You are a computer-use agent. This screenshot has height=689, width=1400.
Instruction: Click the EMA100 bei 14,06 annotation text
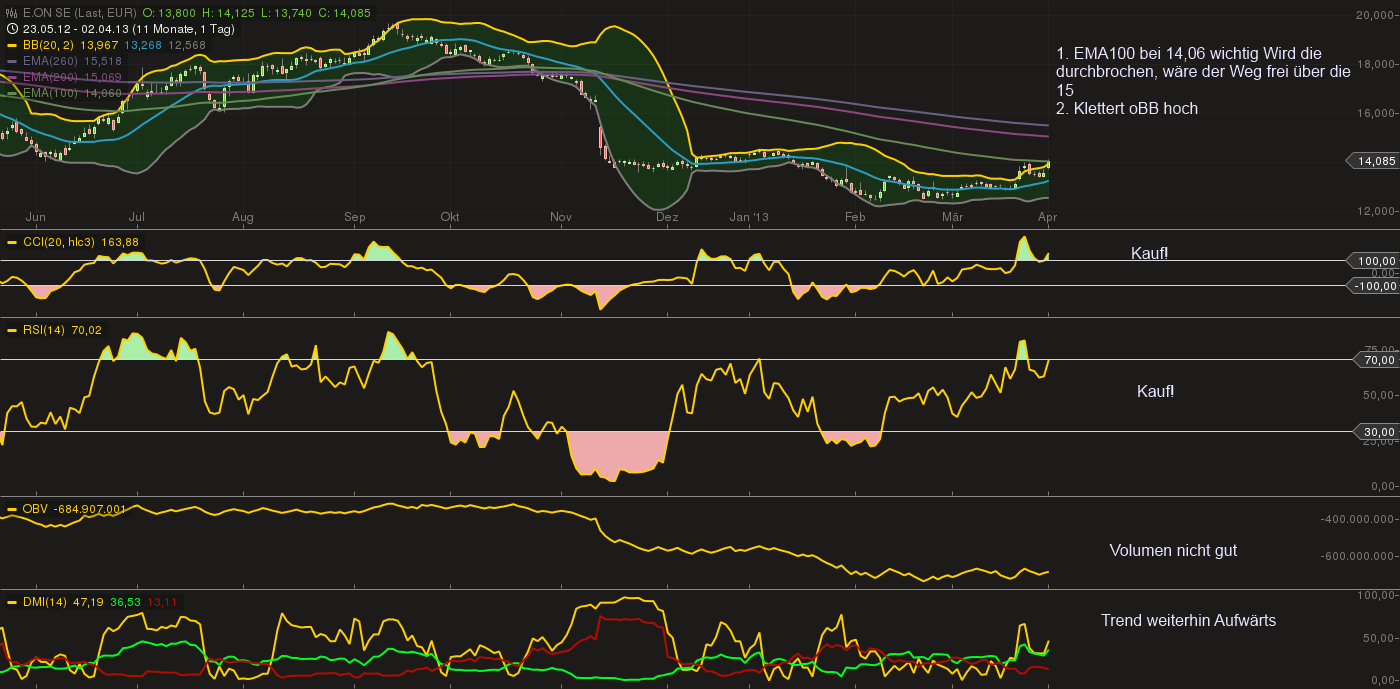1203,71
